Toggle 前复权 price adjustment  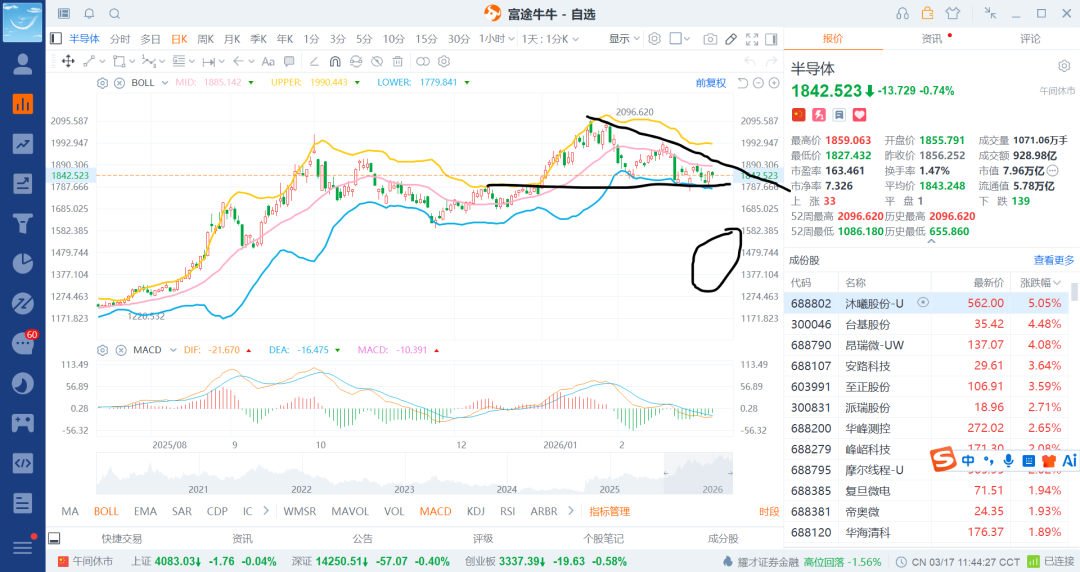[x=711, y=83]
